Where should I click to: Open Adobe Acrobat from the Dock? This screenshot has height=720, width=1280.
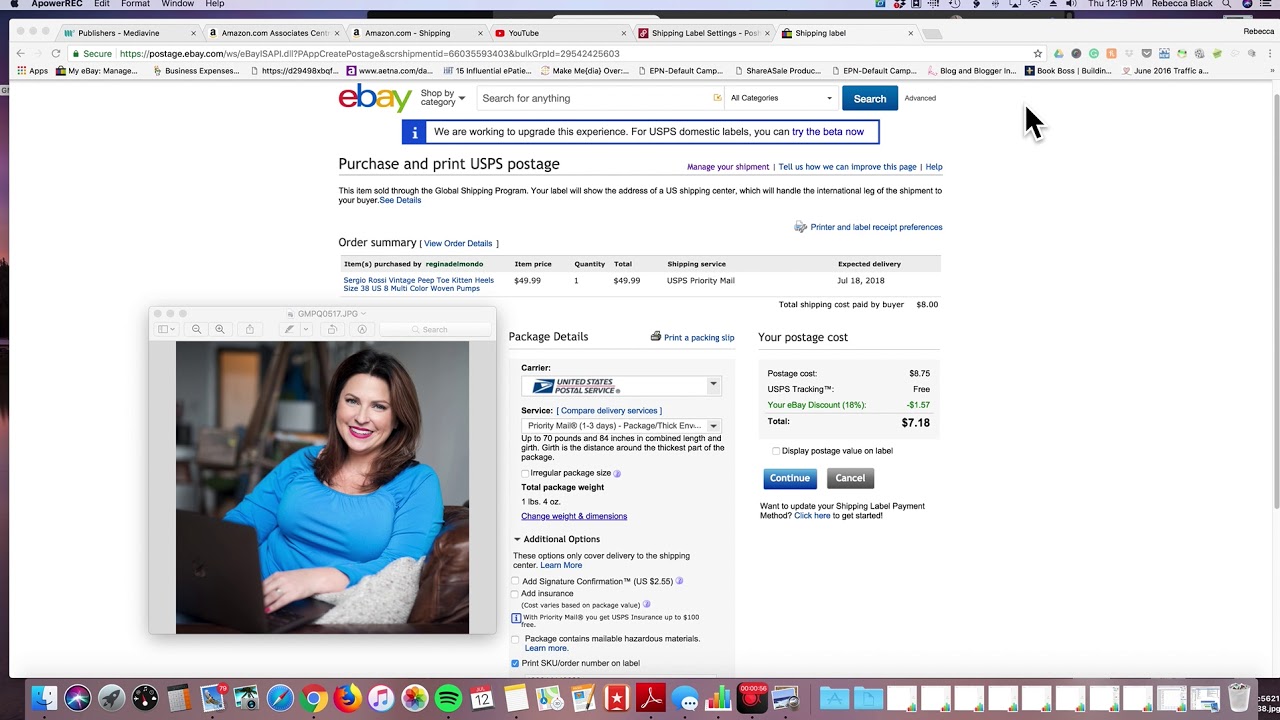tap(651, 698)
